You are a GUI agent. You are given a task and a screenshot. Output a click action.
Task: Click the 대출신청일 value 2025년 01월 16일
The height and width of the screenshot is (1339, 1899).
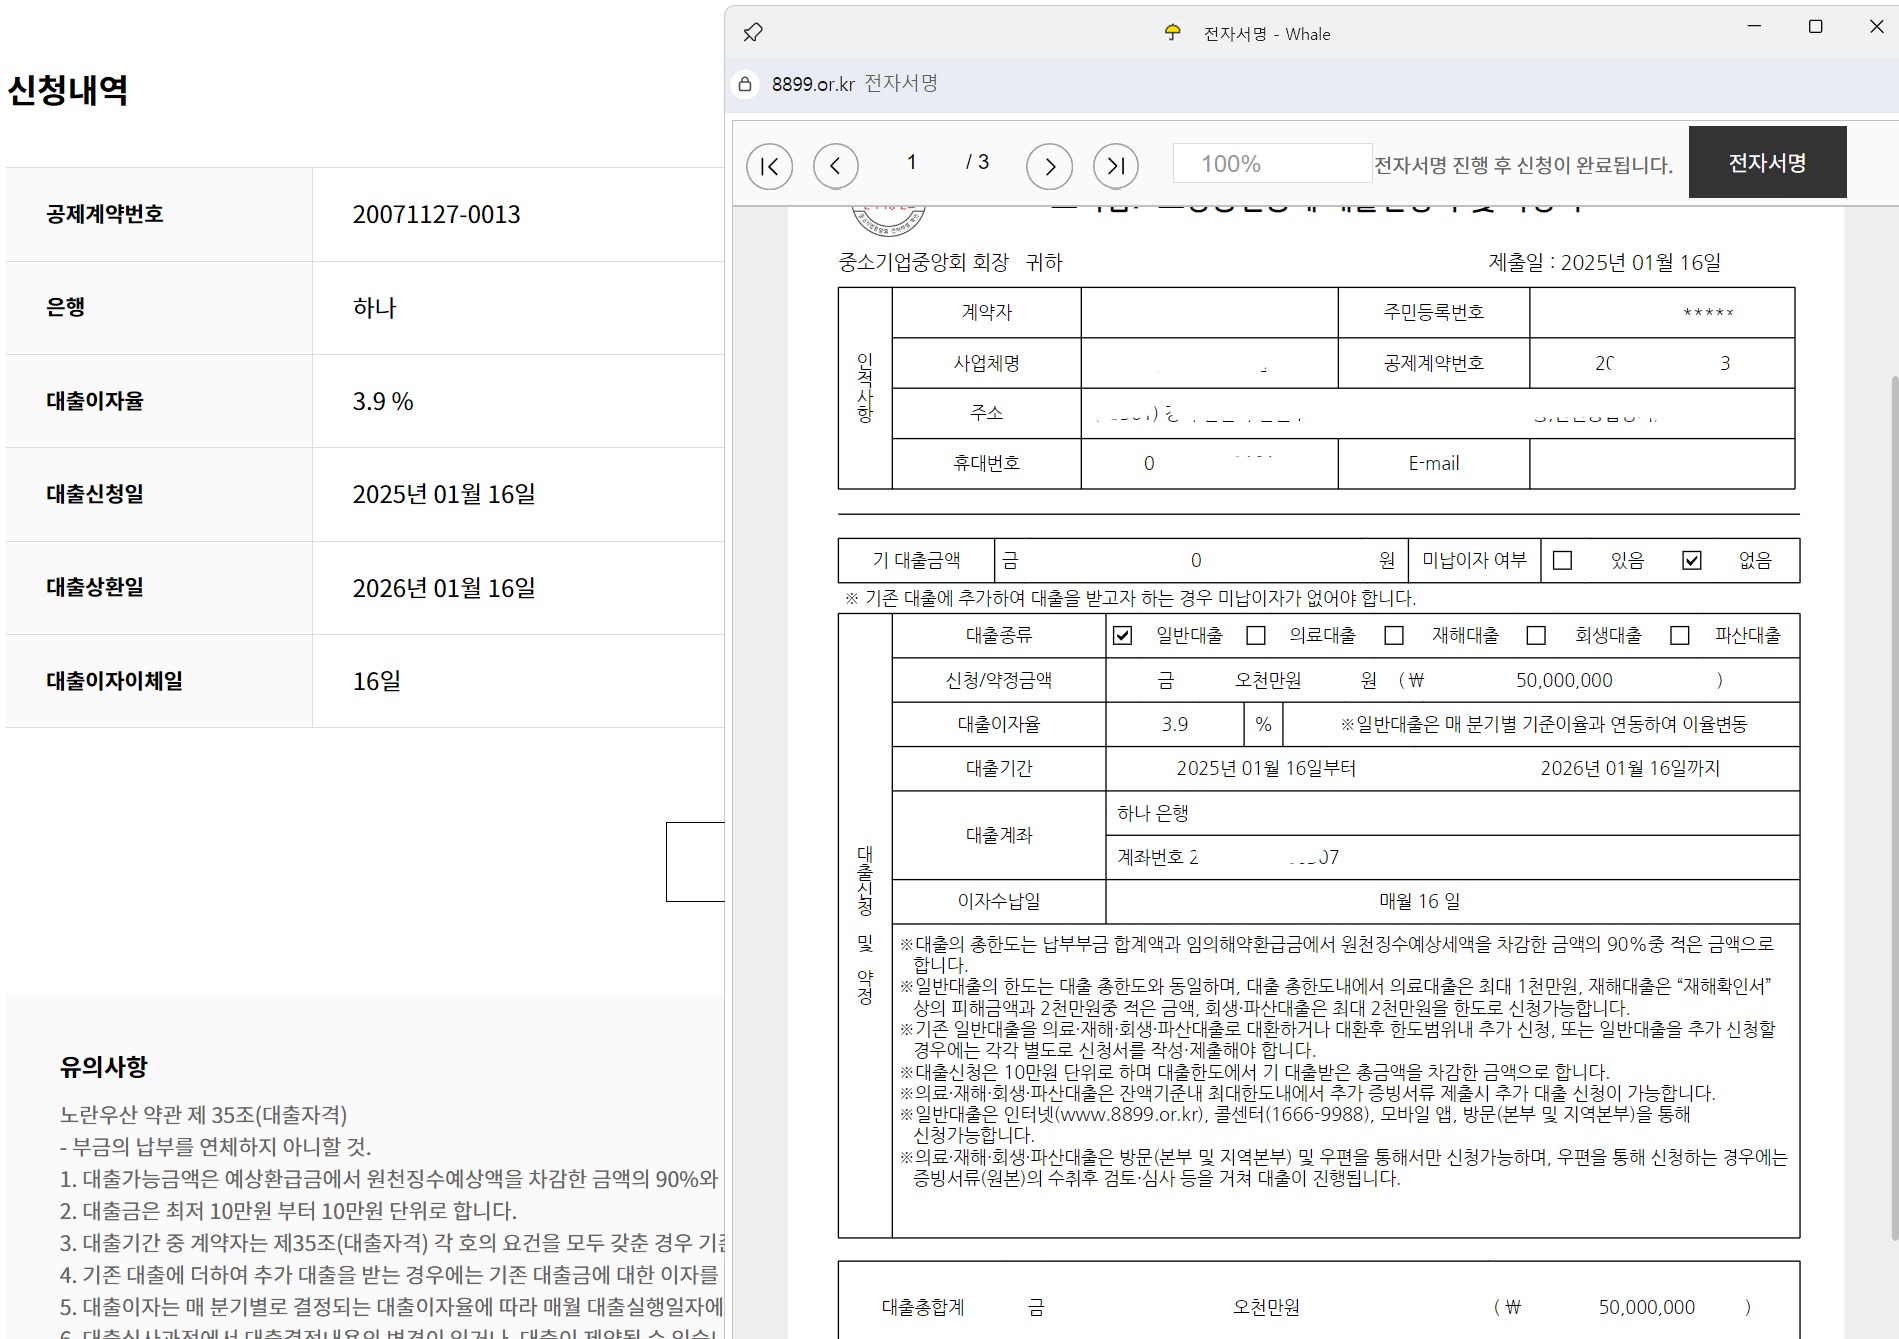[444, 495]
